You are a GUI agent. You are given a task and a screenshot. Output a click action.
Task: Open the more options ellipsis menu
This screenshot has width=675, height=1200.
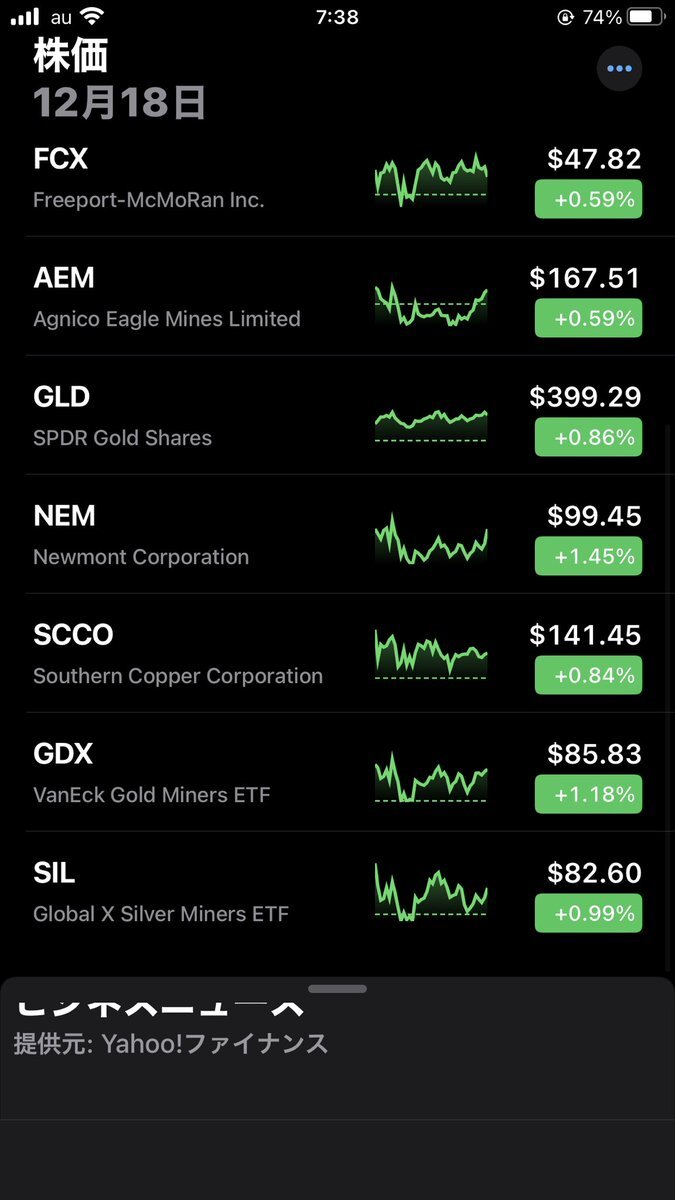click(x=619, y=69)
